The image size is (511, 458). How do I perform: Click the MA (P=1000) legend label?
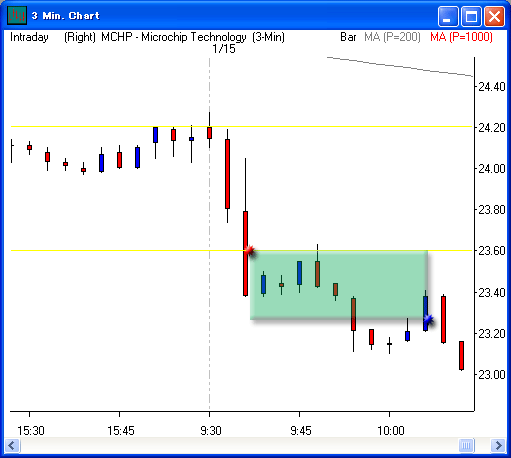tap(461, 37)
